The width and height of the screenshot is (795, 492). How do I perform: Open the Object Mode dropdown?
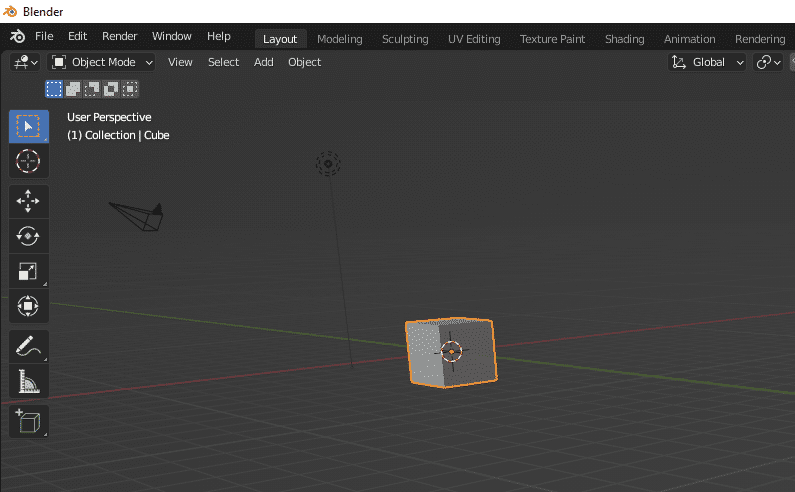(x=103, y=62)
